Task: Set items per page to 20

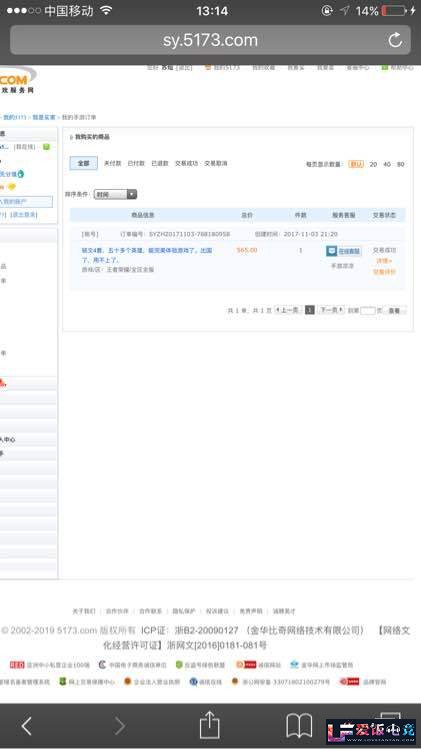Action: pyautogui.click(x=373, y=164)
